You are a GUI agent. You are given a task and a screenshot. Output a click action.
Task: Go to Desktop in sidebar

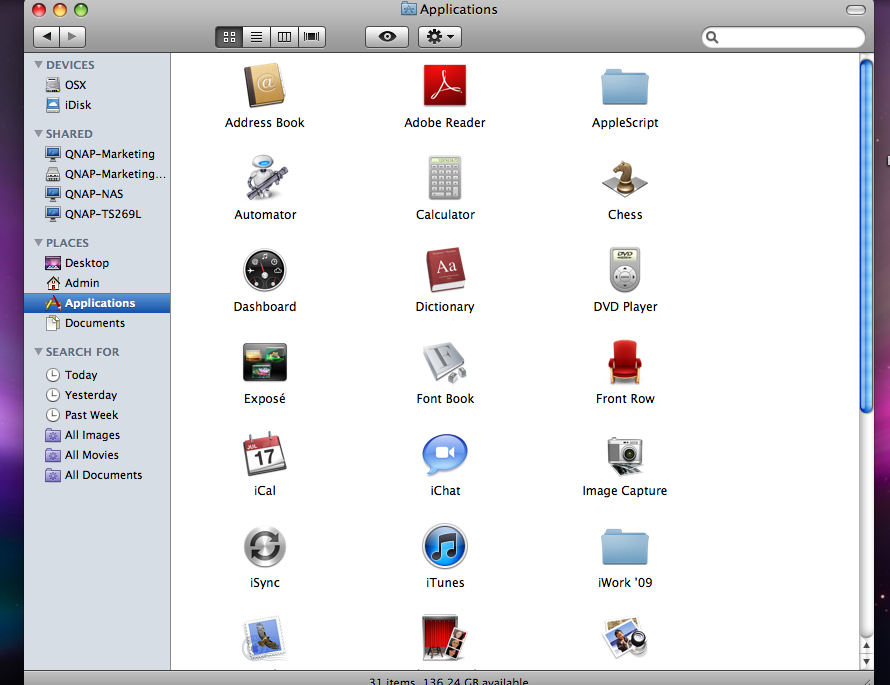click(x=97, y=263)
